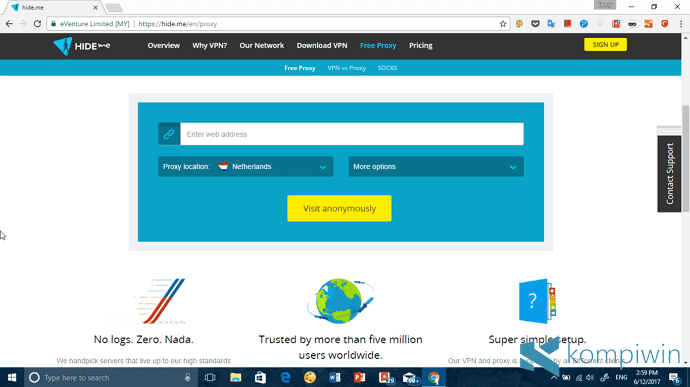The image size is (690, 387).
Task: Click the Chrome icon in taskbar
Action: tap(433, 377)
